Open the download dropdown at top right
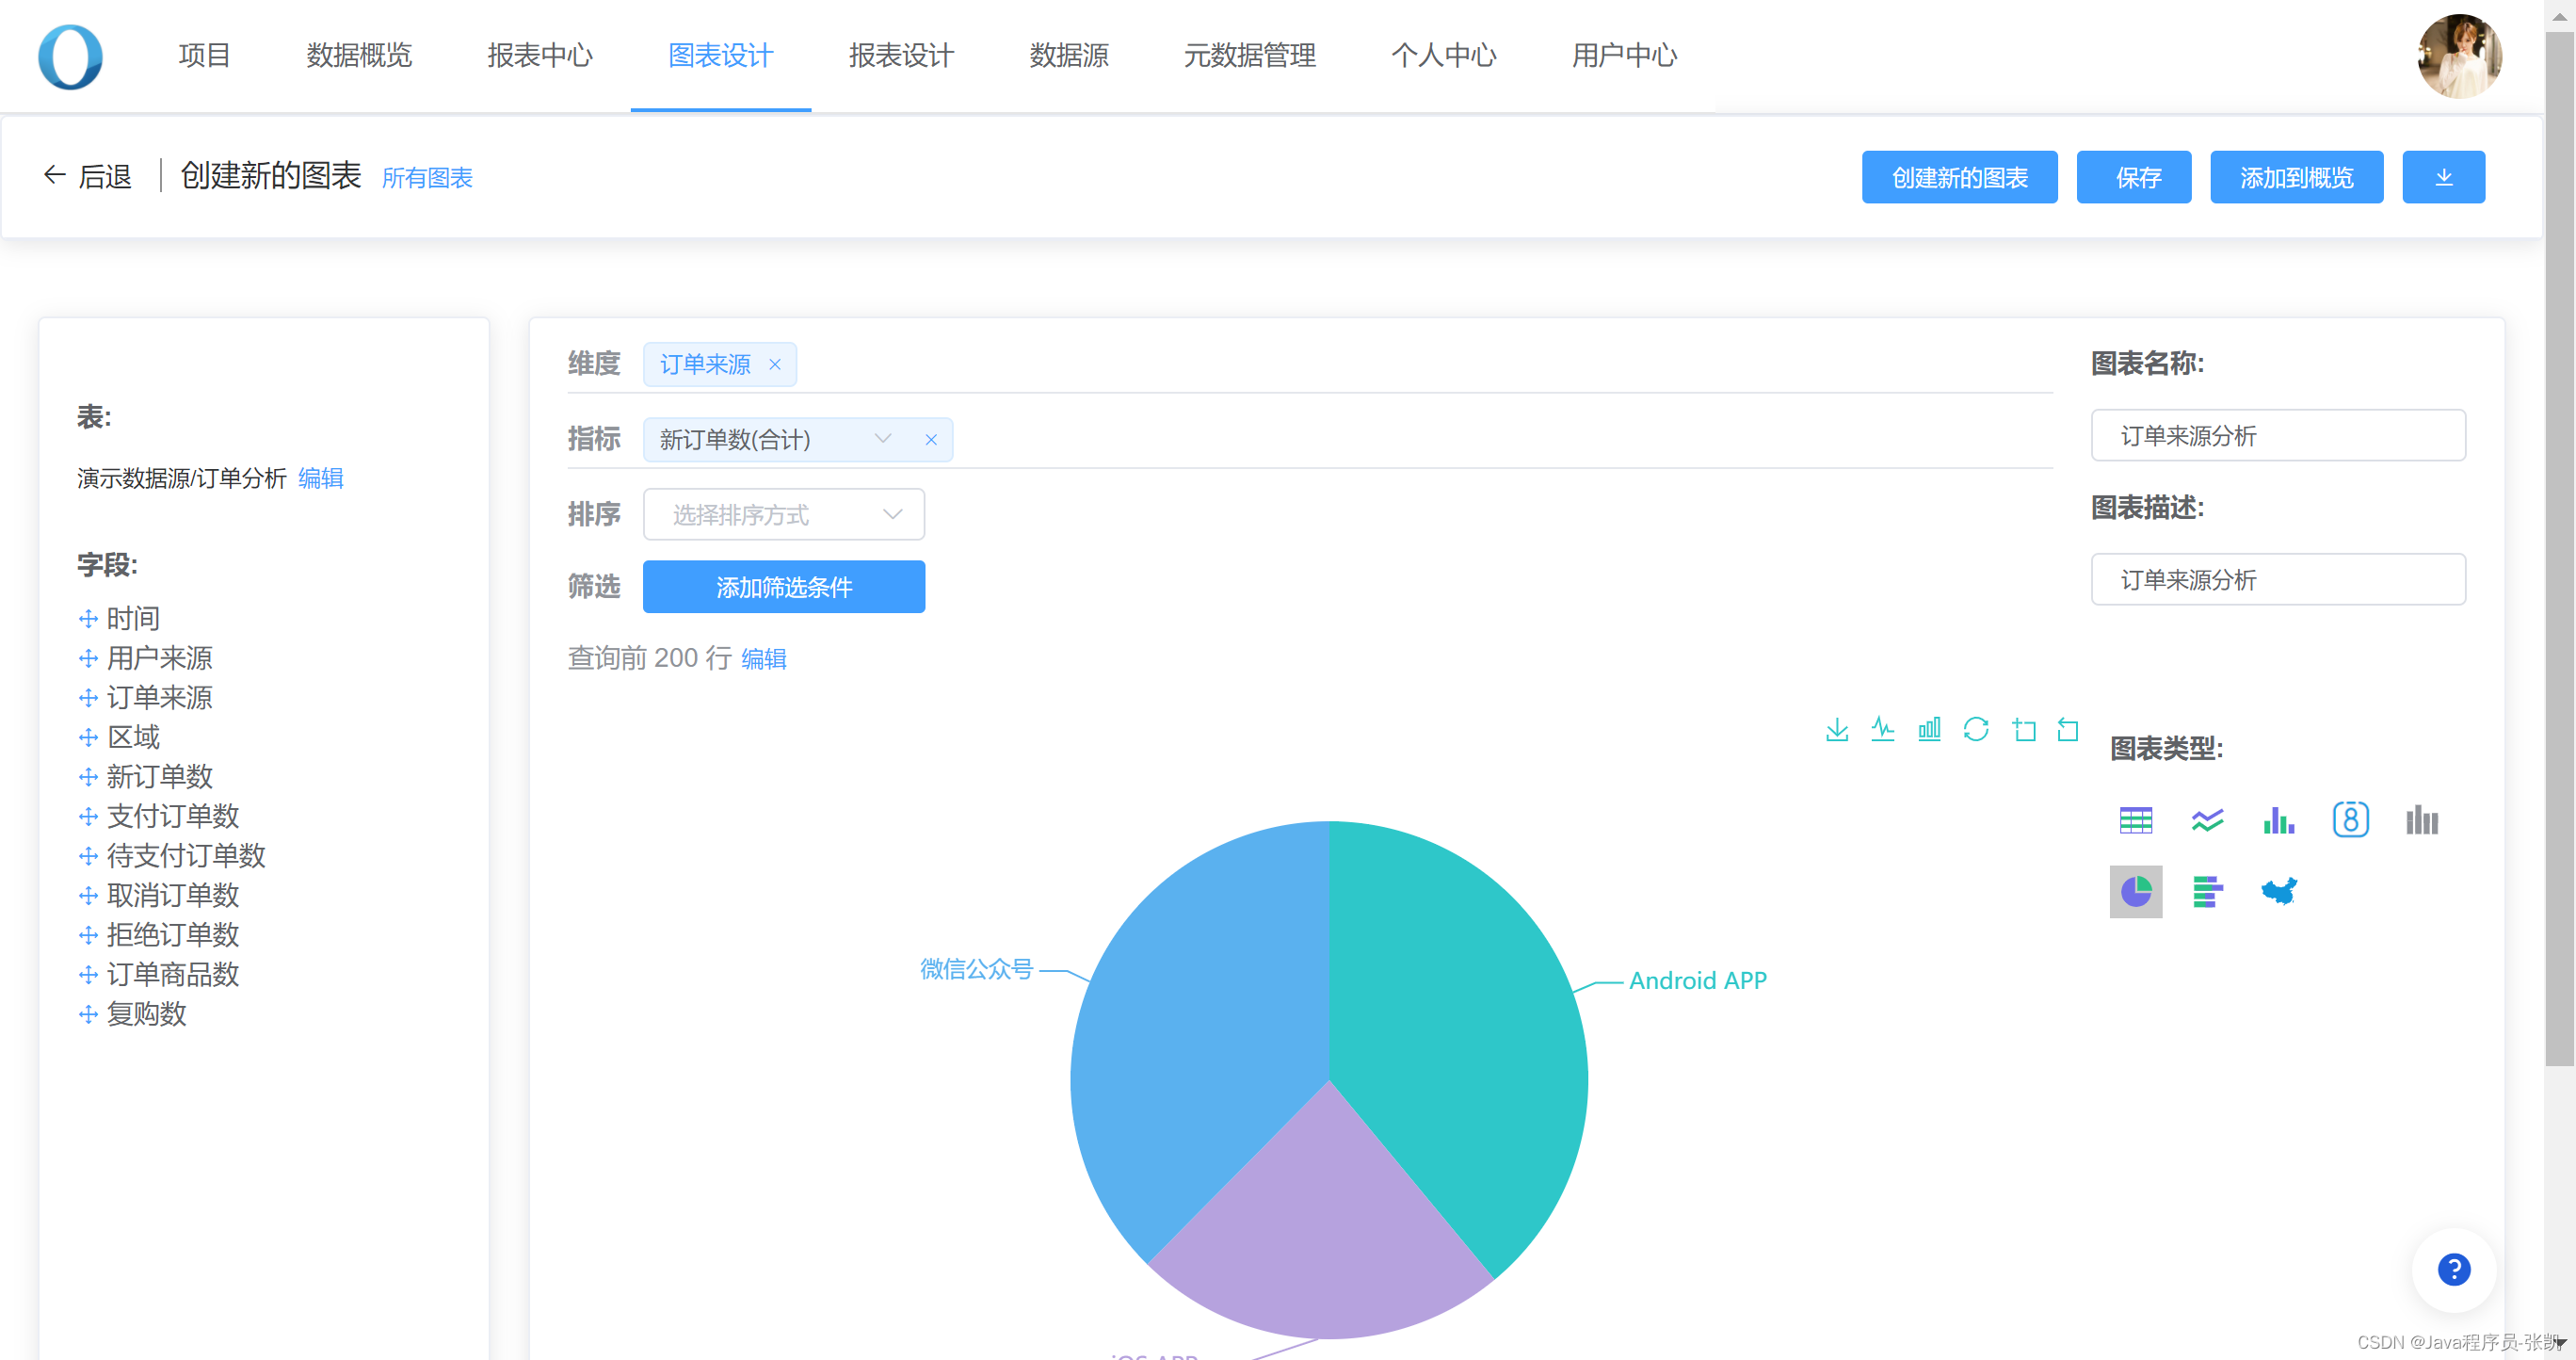Viewport: 2576px width, 1360px height. (x=2444, y=176)
